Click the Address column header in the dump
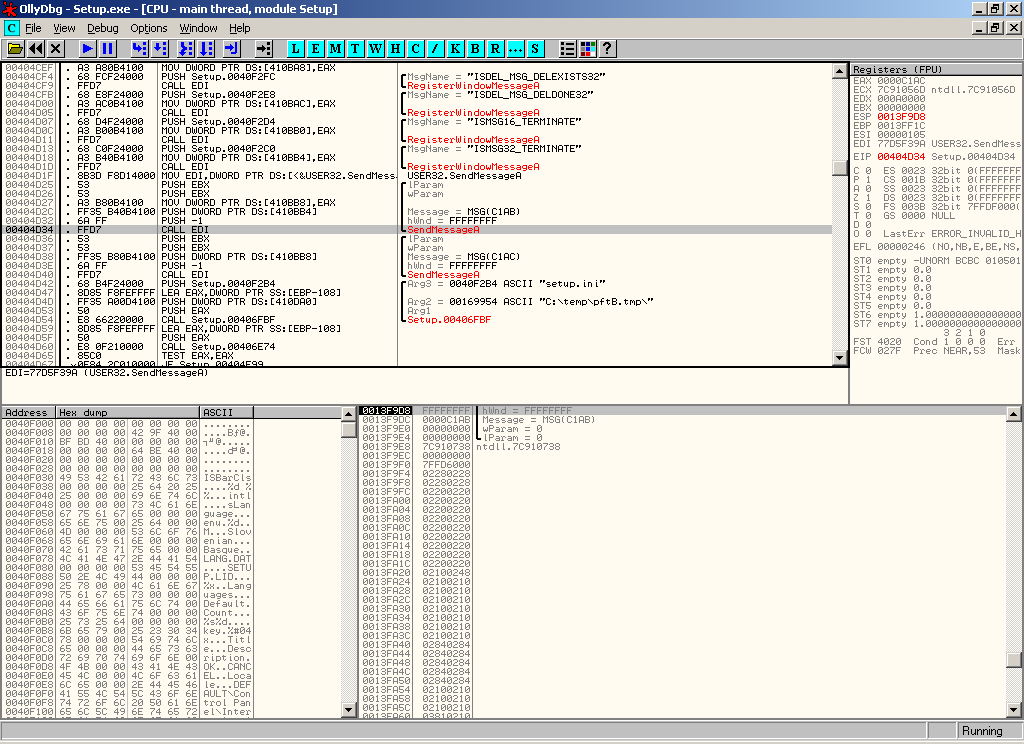This screenshot has height=744, width=1024. (29, 412)
